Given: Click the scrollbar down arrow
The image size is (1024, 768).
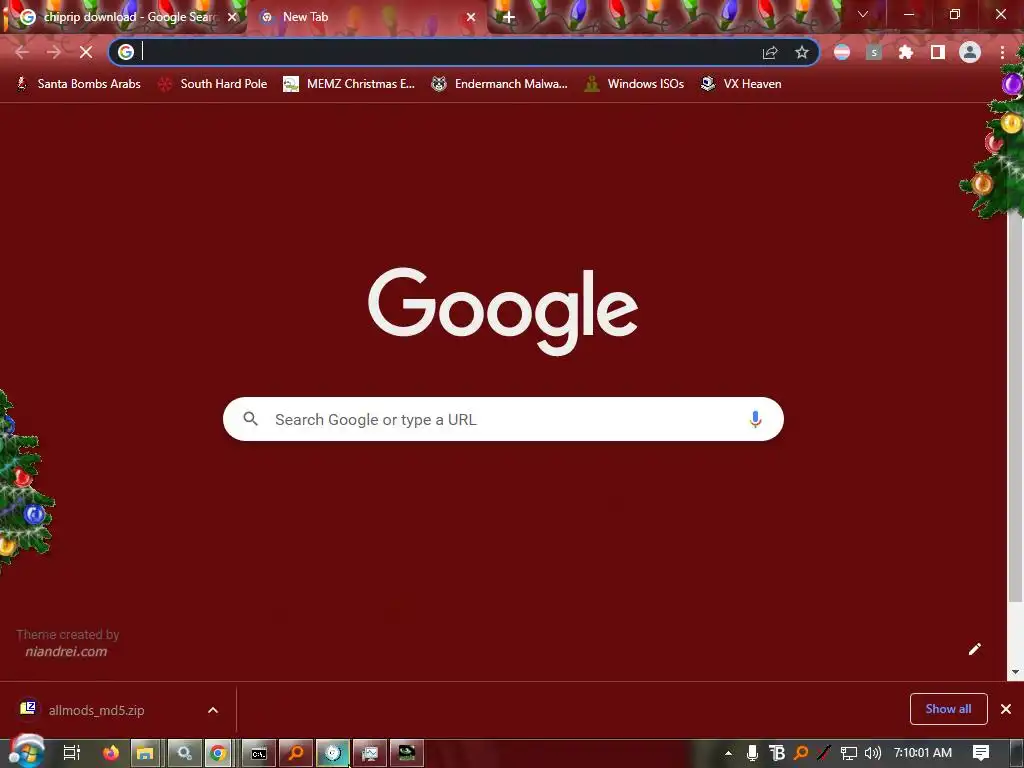Looking at the screenshot, I should pyautogui.click(x=1015, y=672).
